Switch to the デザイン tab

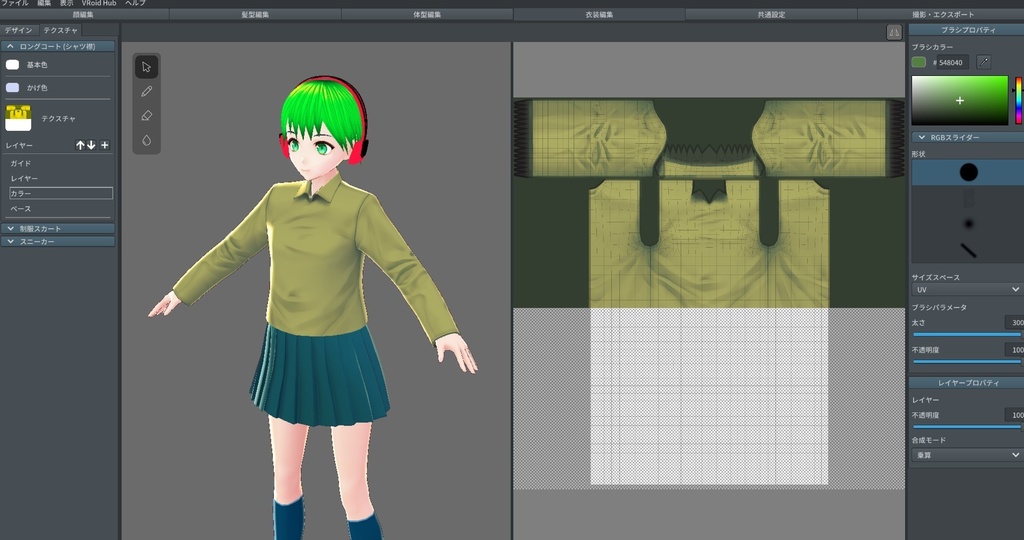pos(18,30)
